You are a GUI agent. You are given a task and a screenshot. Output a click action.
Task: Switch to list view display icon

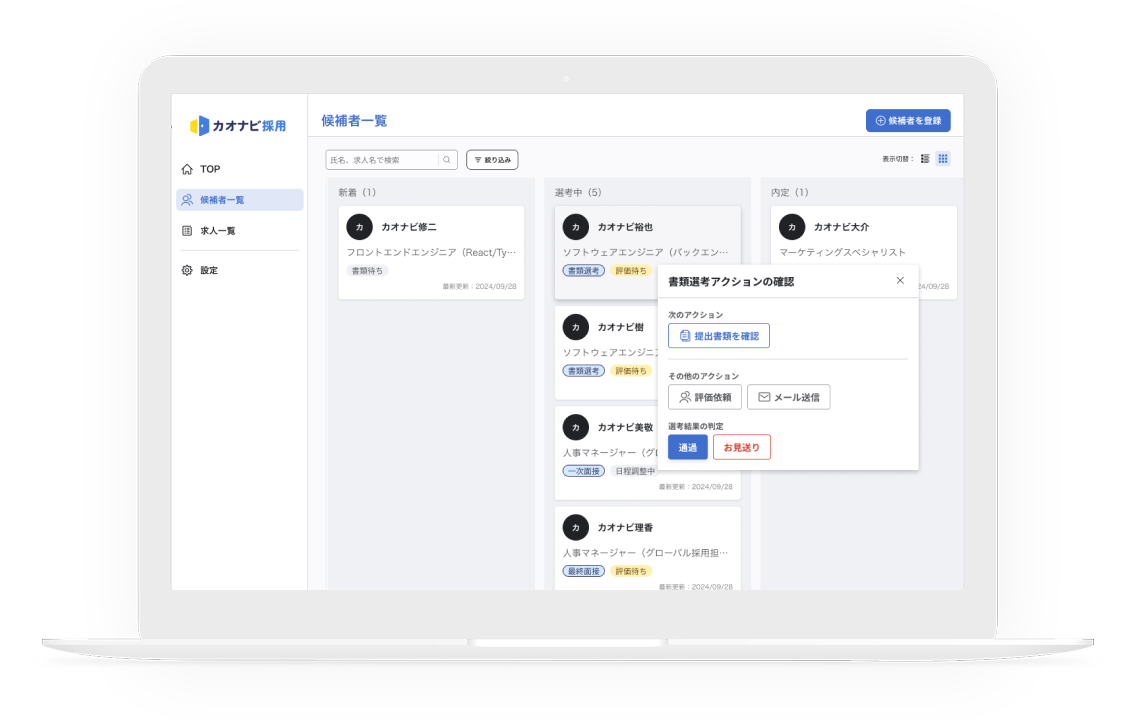pyautogui.click(x=925, y=159)
